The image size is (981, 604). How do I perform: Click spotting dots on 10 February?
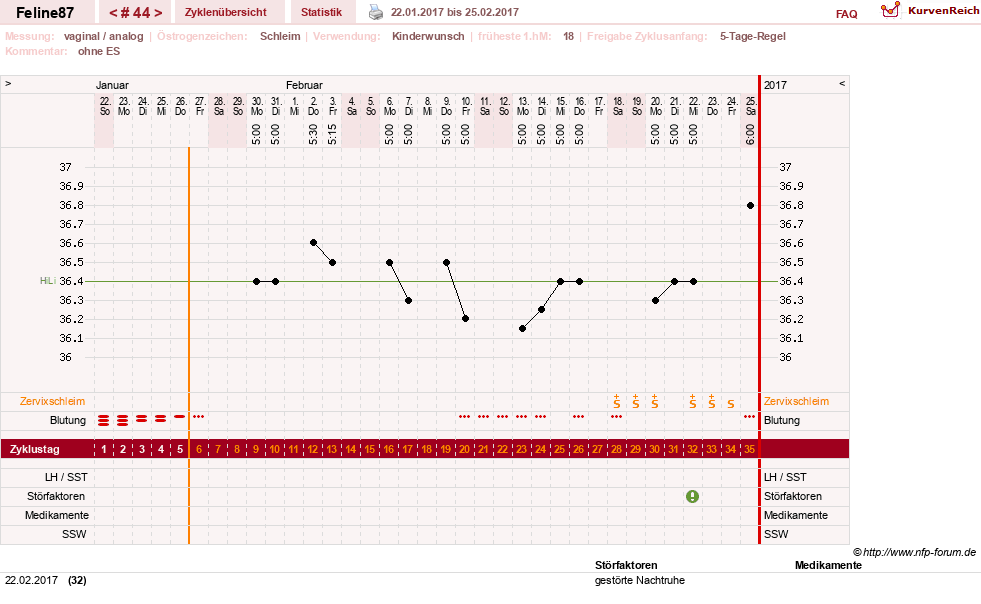[464, 416]
